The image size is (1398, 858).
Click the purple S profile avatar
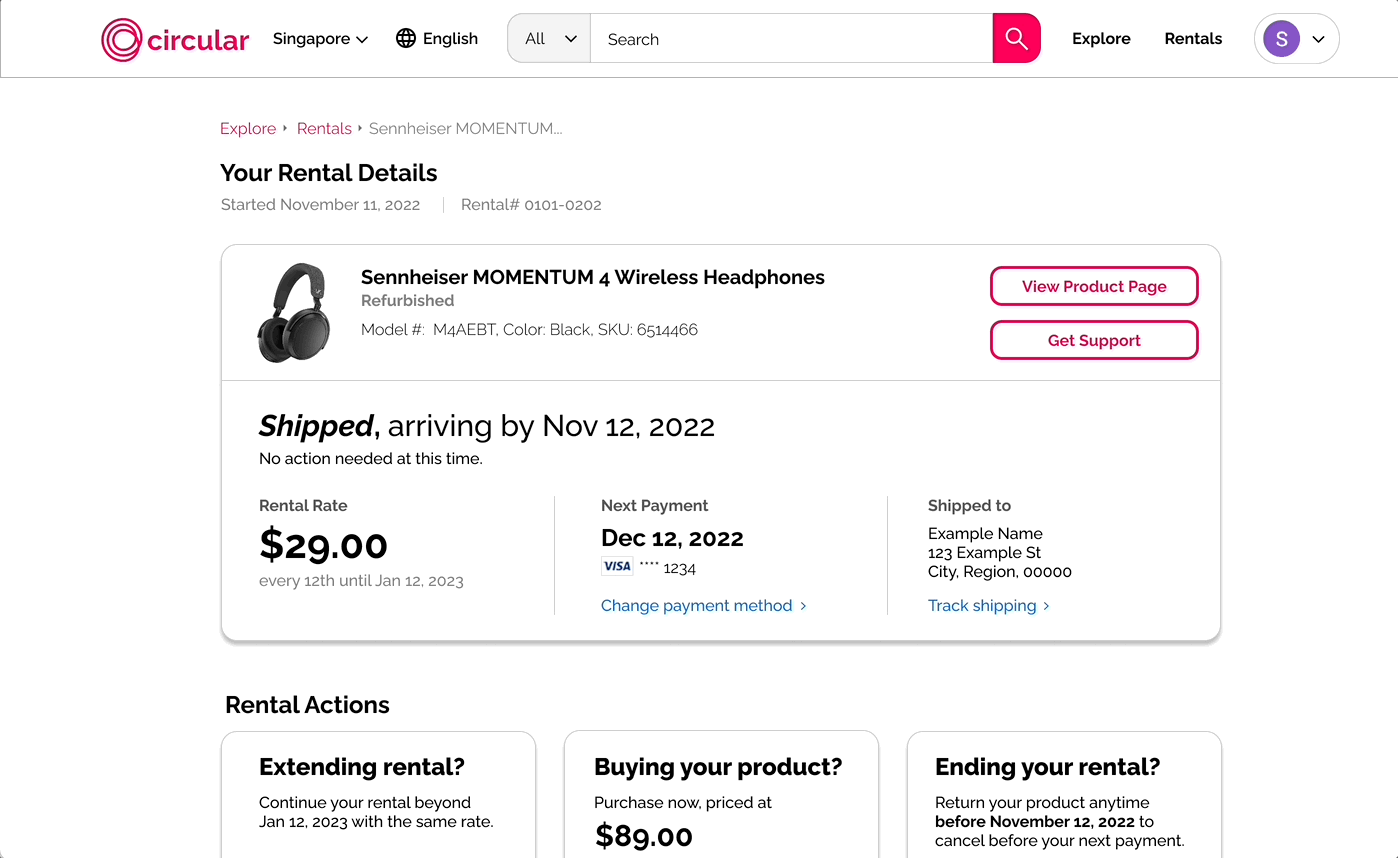tap(1281, 39)
